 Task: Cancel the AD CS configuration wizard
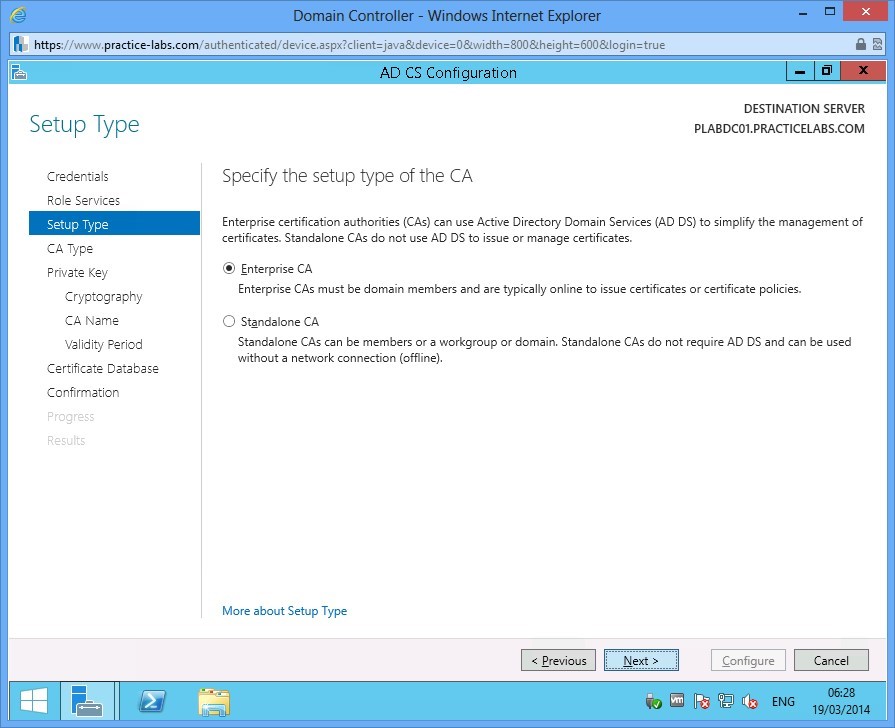click(830, 660)
